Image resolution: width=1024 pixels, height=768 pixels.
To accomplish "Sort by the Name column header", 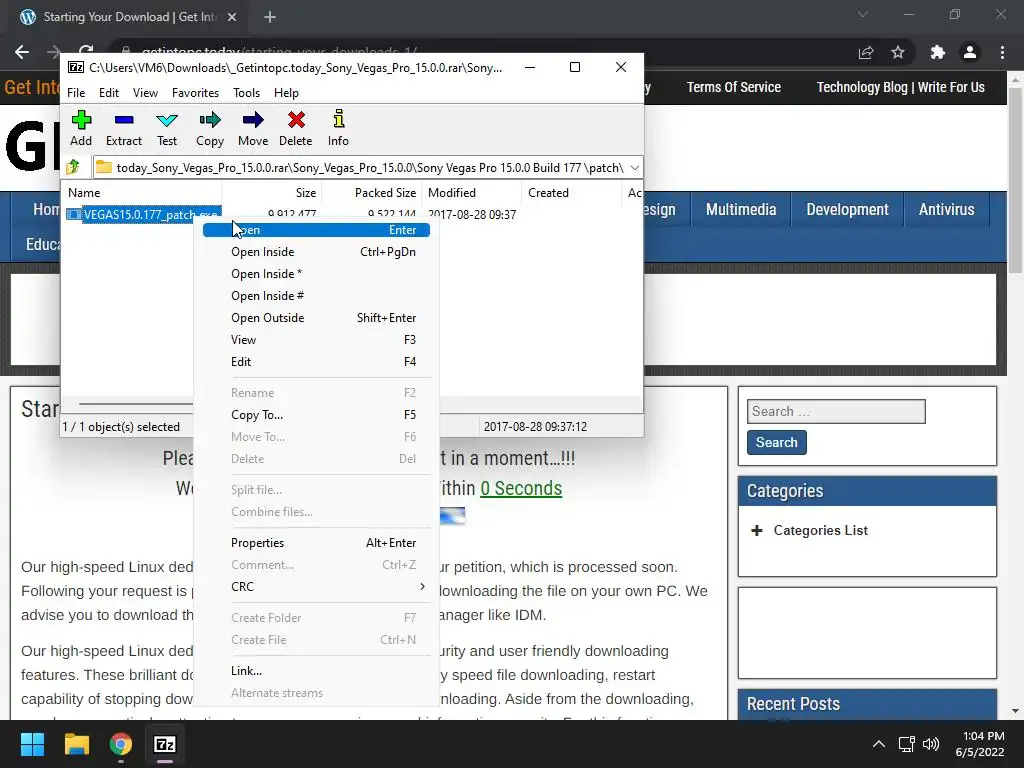I will click(142, 193).
